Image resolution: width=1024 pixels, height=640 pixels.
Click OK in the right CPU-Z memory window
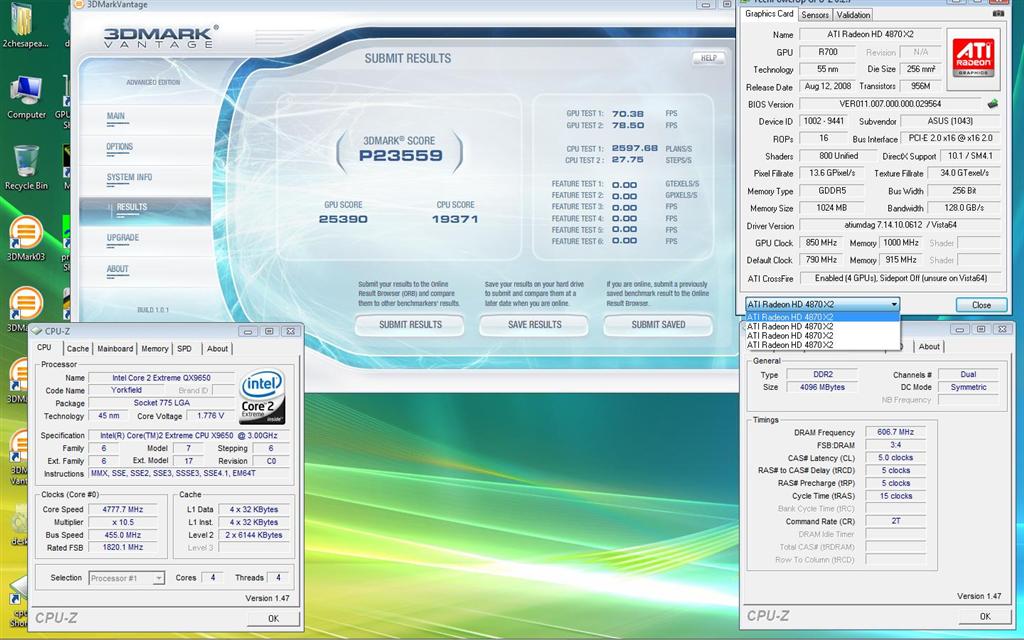pos(985,616)
